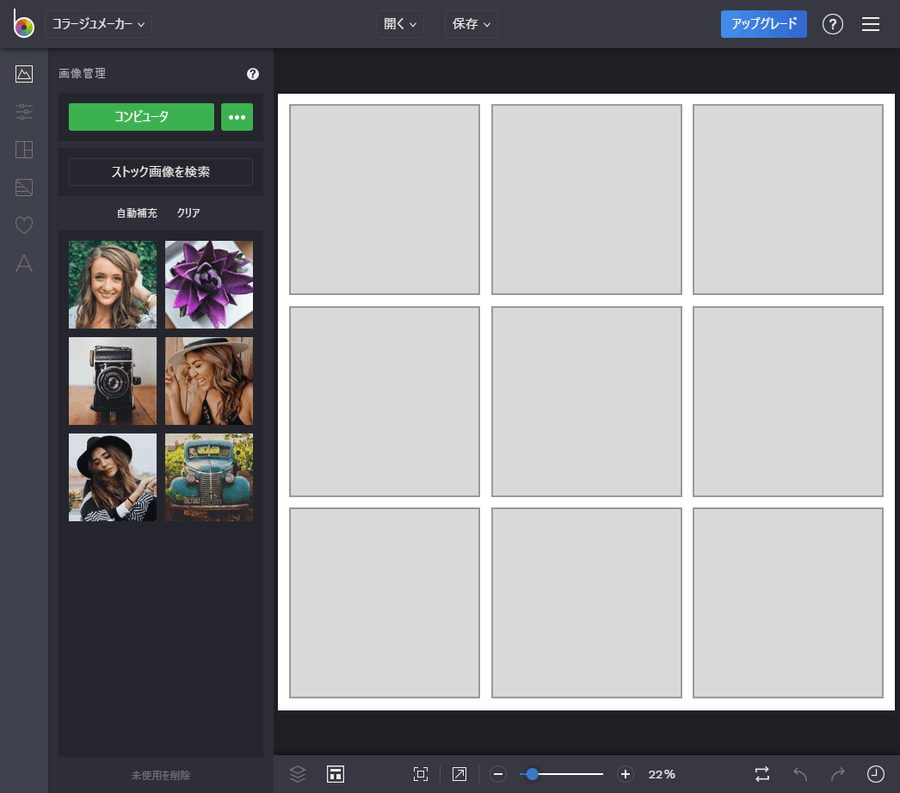The image size is (900, 793).
Task: Click the resize canvas arrow icon
Action: pos(459,774)
